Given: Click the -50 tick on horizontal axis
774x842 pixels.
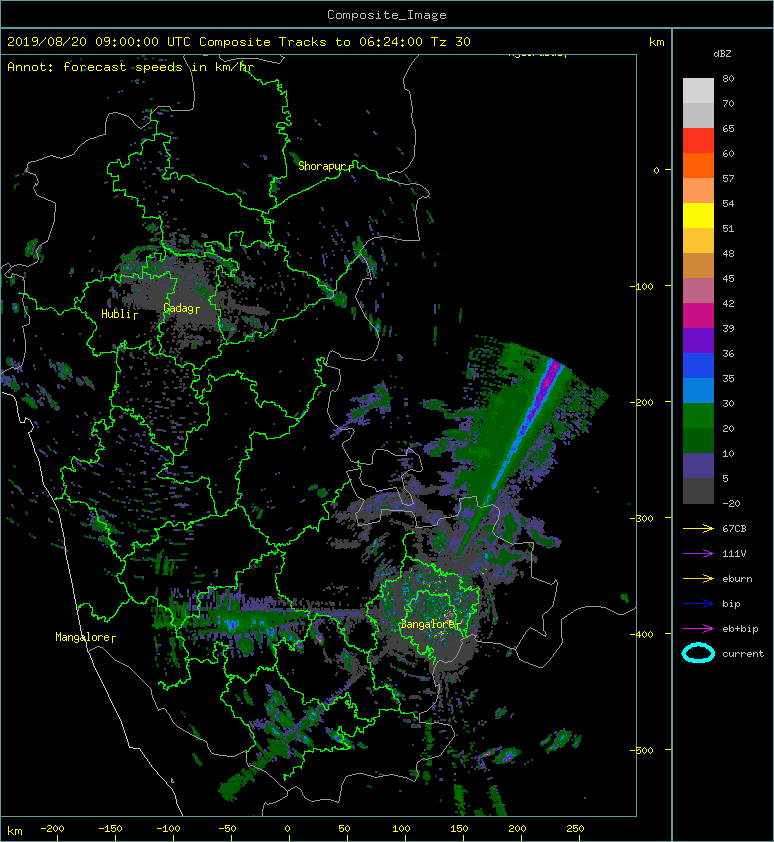Looking at the screenshot, I should point(227,829).
